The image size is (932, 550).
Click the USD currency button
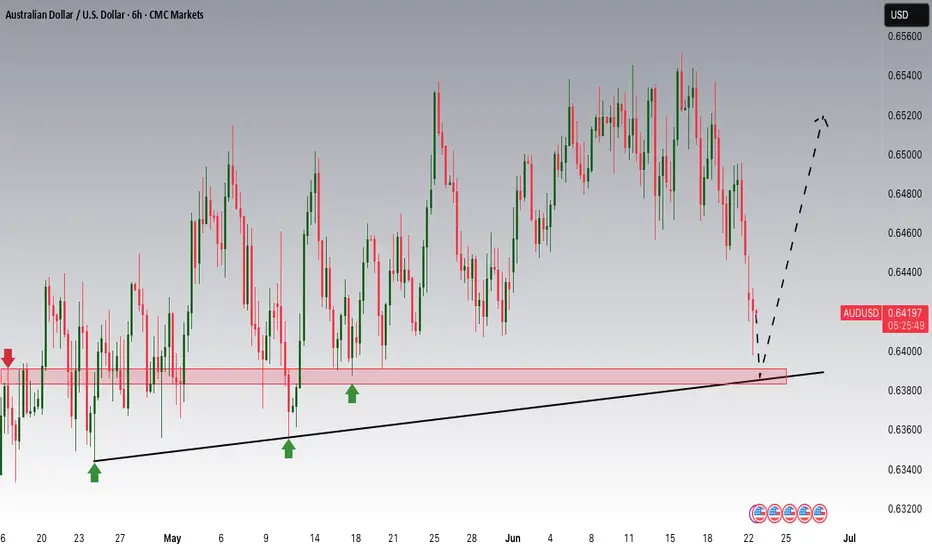pyautogui.click(x=905, y=15)
